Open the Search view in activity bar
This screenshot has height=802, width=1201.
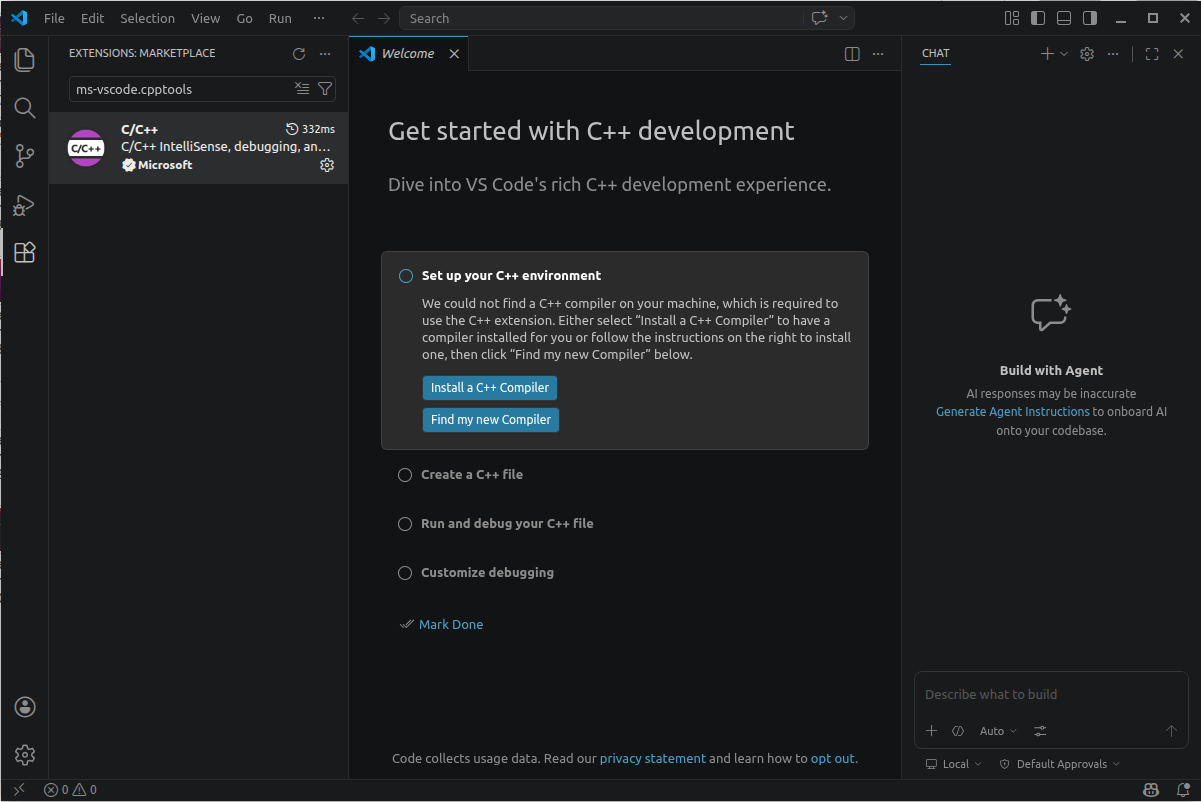tap(25, 107)
